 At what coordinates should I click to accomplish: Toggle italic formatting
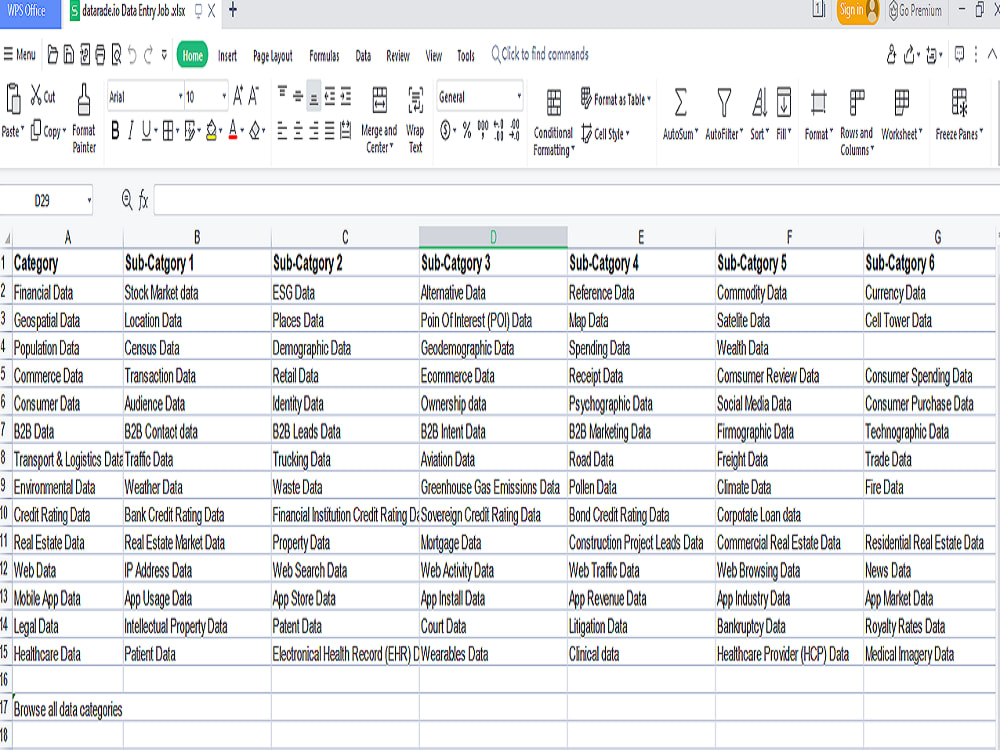[131, 131]
